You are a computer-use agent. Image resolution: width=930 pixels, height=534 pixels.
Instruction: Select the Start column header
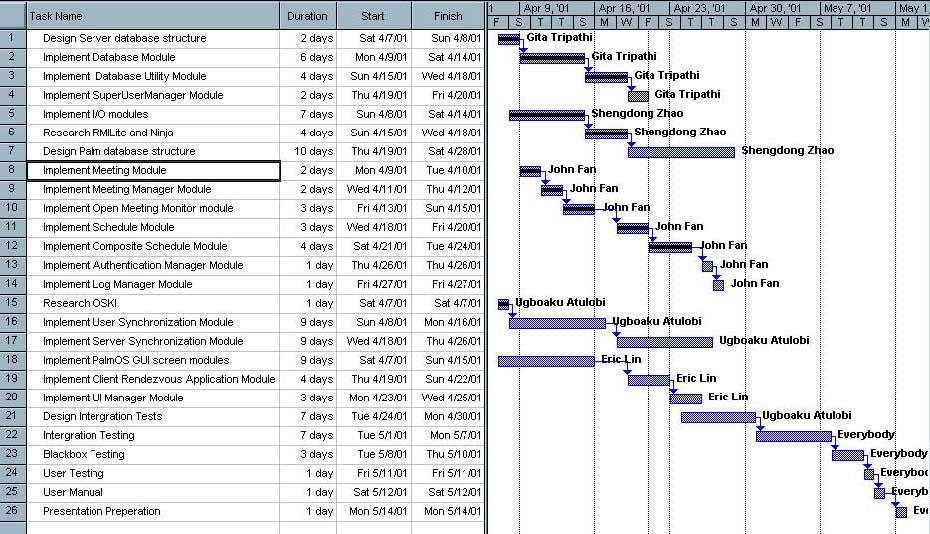click(373, 16)
